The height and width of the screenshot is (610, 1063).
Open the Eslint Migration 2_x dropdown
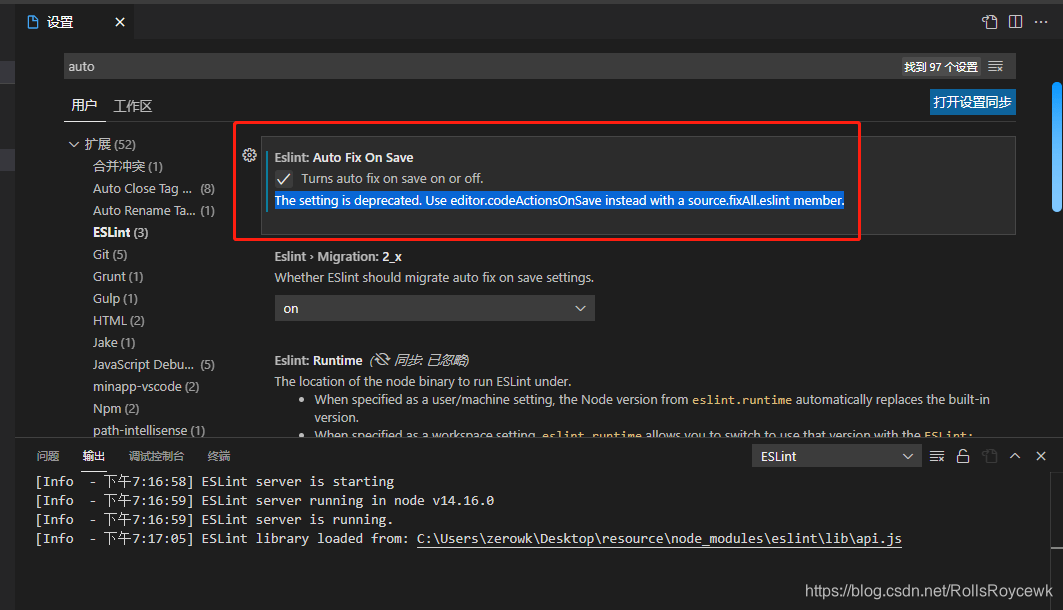pyautogui.click(x=435, y=308)
